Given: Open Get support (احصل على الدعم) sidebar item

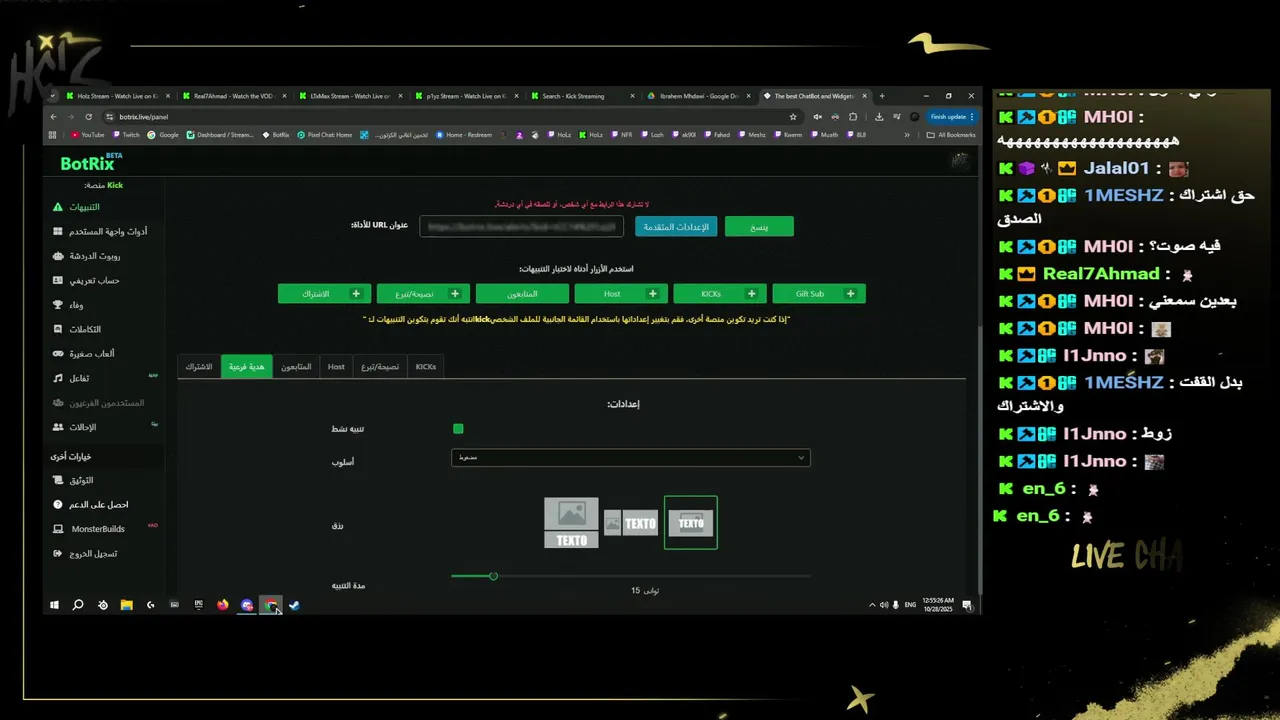Looking at the screenshot, I should pos(91,504).
